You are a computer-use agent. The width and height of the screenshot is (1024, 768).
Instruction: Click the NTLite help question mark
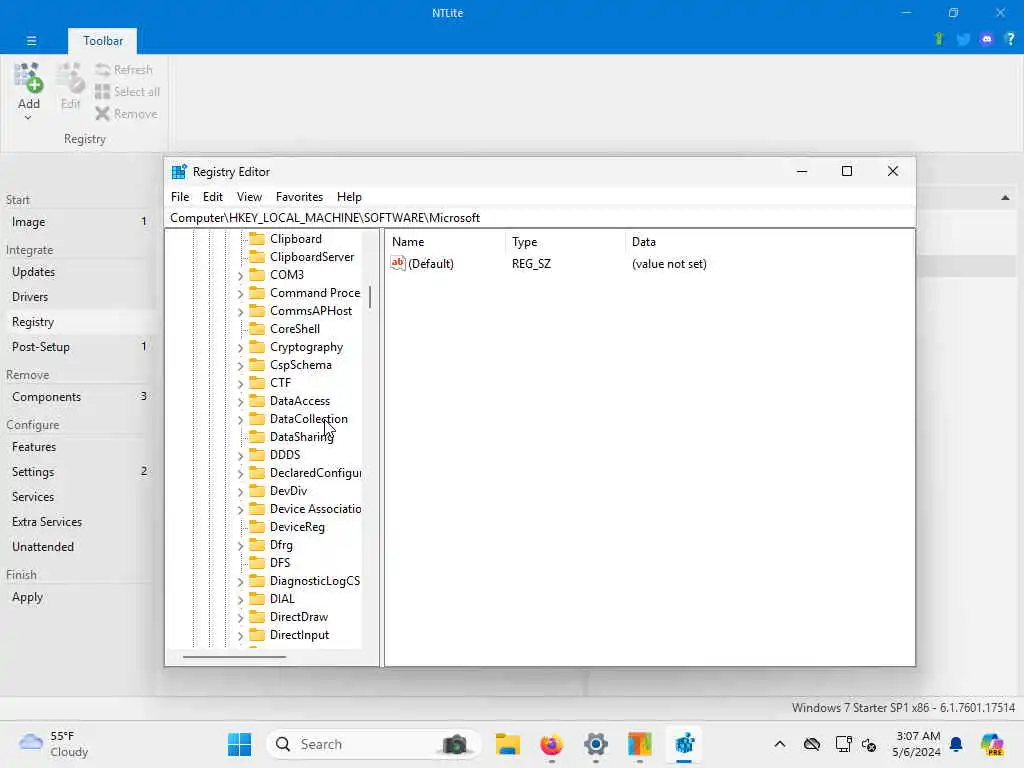[1010, 39]
